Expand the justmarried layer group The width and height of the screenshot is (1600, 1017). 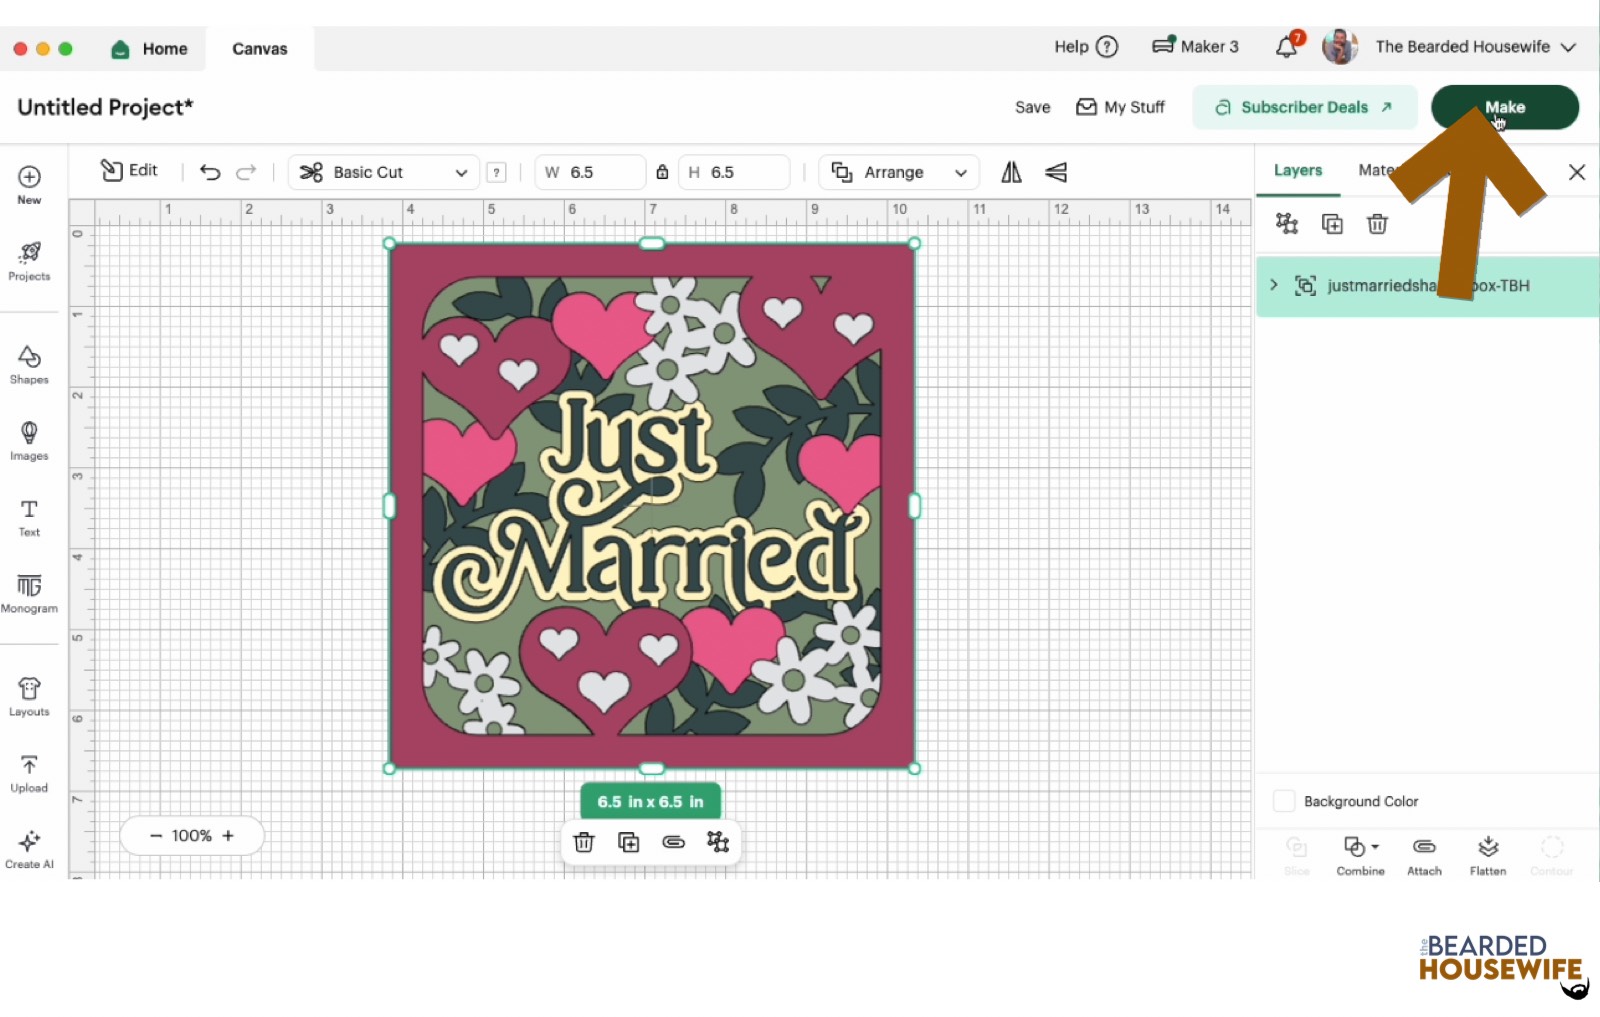click(x=1274, y=285)
